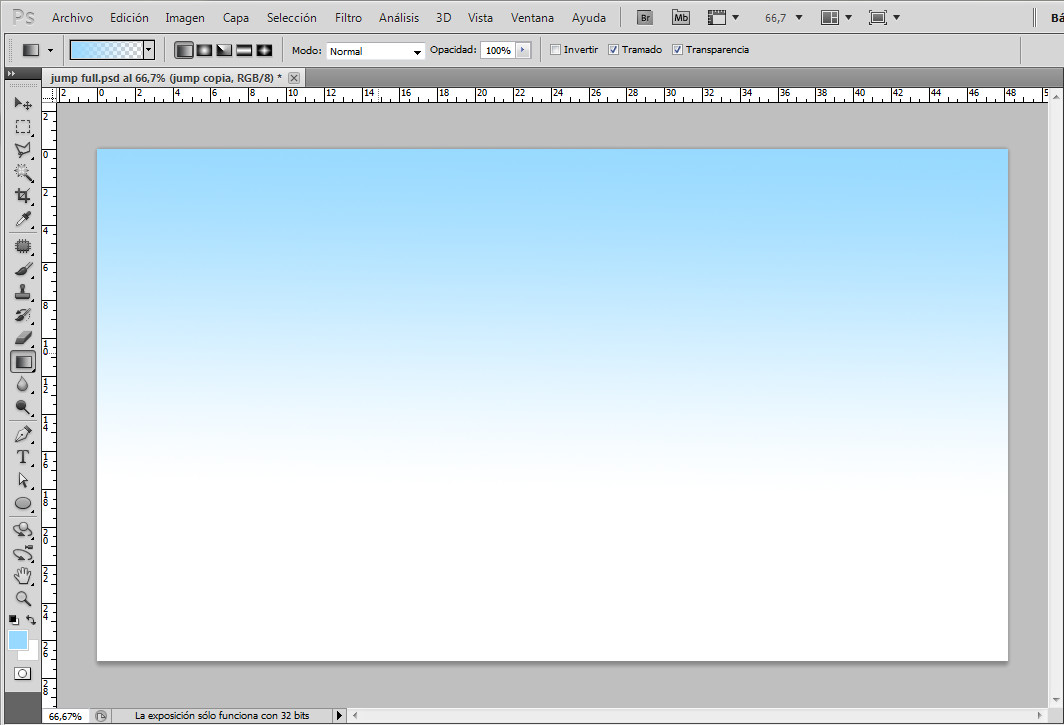Uncheck the Transparencia option
Screen dimensions: 1064x725
pyautogui.click(x=677, y=49)
